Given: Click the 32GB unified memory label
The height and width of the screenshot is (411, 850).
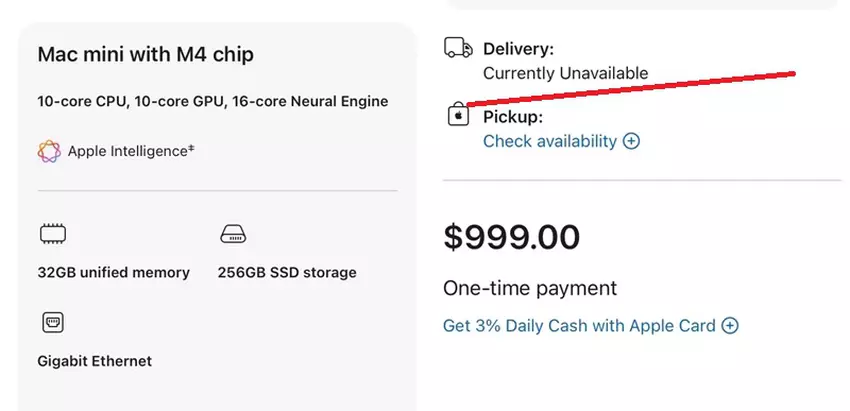Looking at the screenshot, I should (114, 272).
